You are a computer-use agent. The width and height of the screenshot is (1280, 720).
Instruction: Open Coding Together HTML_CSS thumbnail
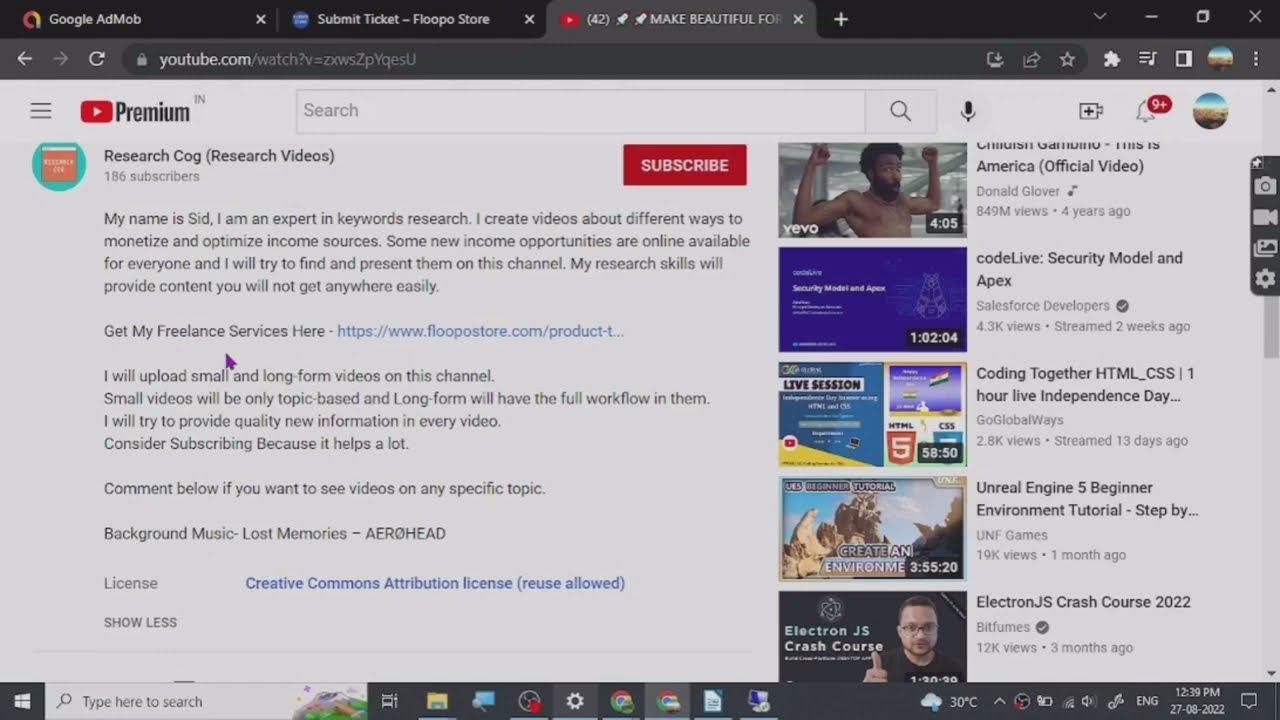point(872,414)
